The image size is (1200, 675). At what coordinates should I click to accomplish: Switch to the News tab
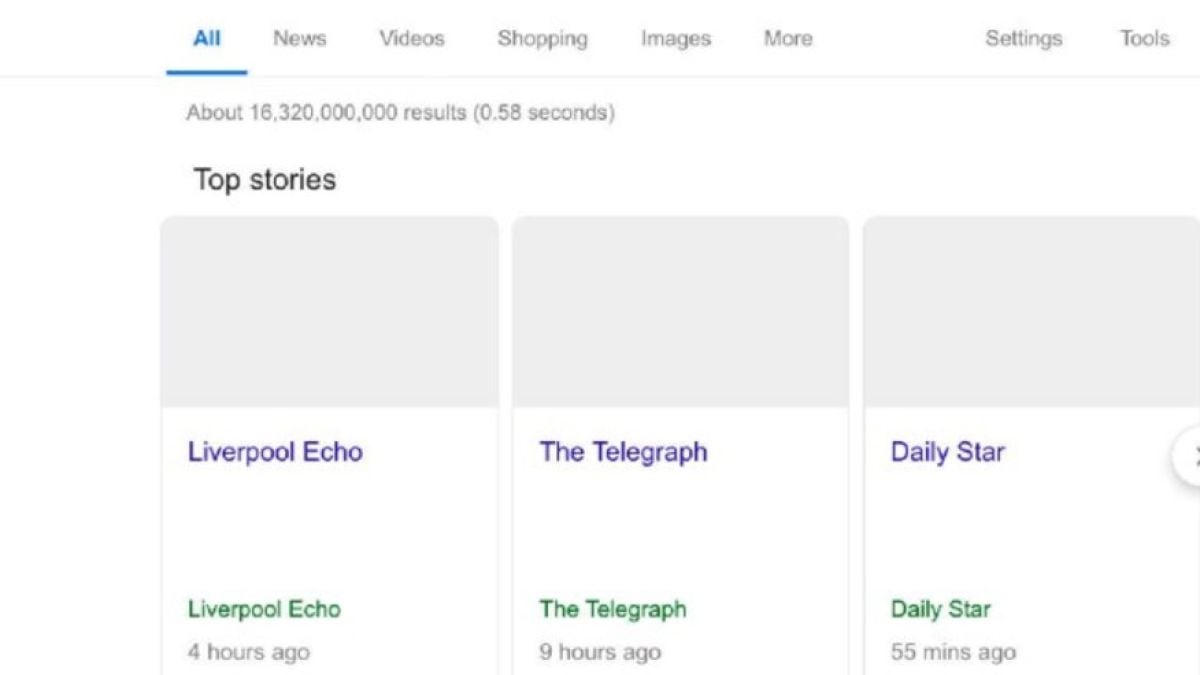tap(300, 39)
